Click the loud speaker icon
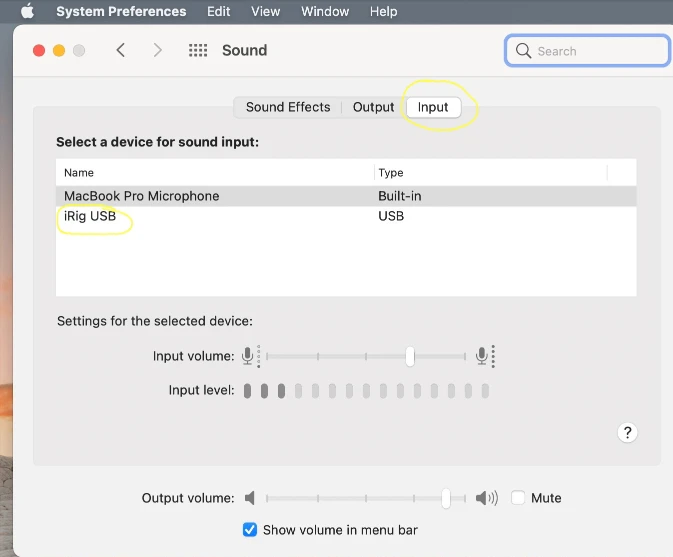The height and width of the screenshot is (557, 673). tap(487, 498)
